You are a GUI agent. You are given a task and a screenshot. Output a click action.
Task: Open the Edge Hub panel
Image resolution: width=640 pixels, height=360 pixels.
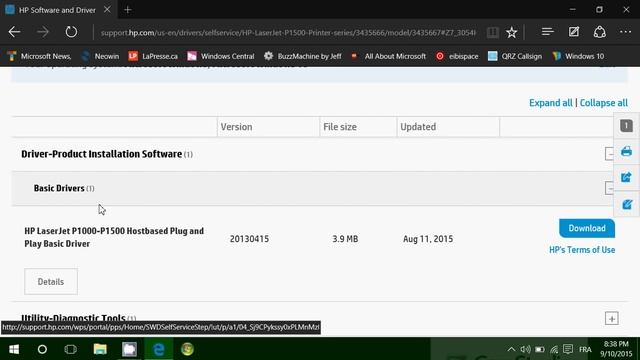point(547,32)
